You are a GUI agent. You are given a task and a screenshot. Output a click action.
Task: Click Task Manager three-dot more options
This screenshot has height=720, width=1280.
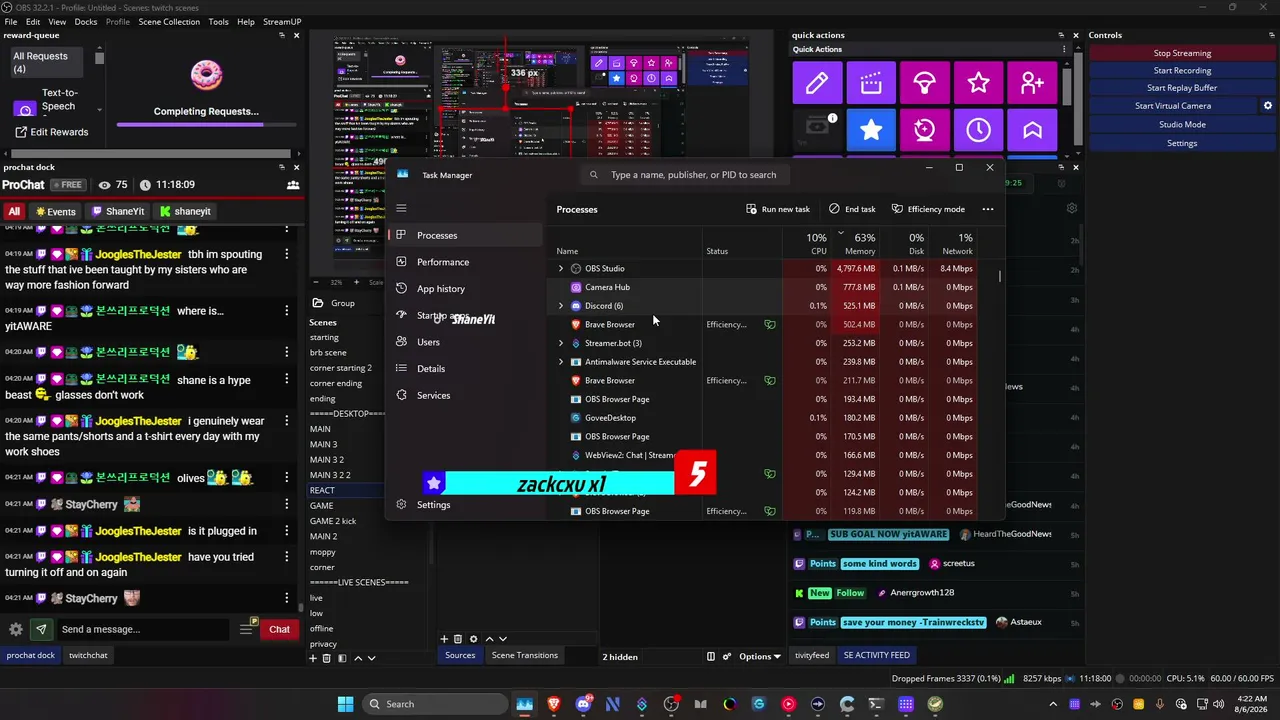pos(988,209)
